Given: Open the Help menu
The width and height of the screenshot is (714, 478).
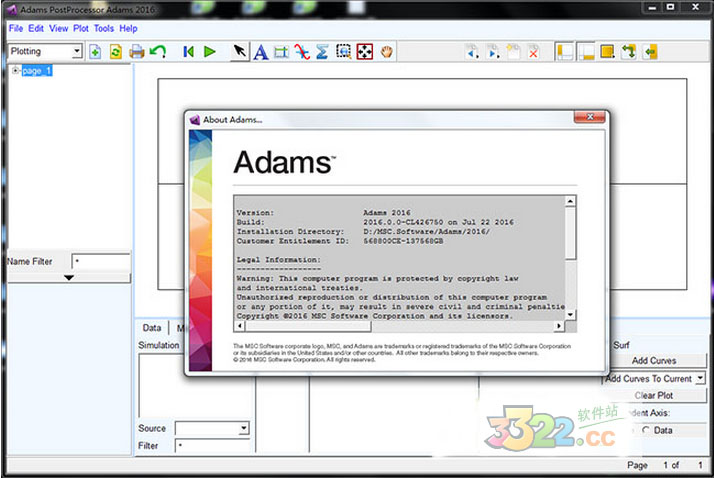Looking at the screenshot, I should [128, 28].
